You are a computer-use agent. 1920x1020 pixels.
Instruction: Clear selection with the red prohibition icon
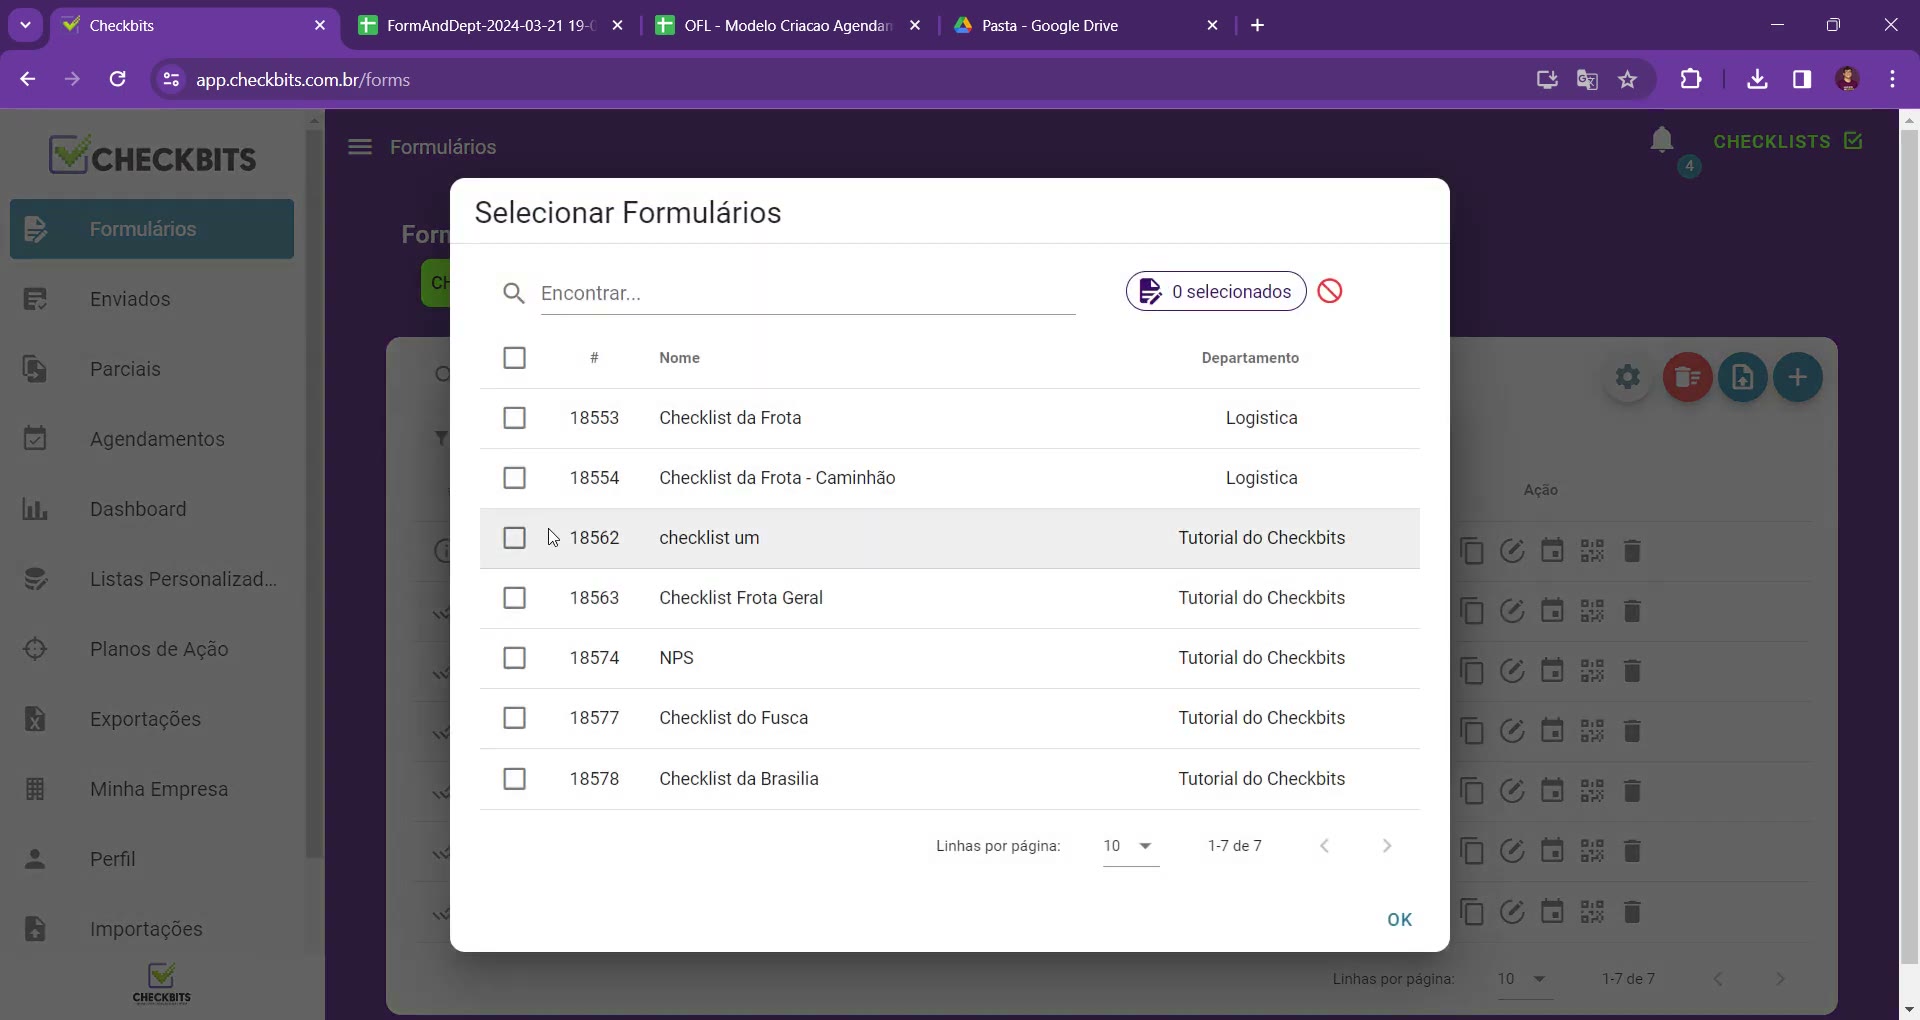(1330, 291)
